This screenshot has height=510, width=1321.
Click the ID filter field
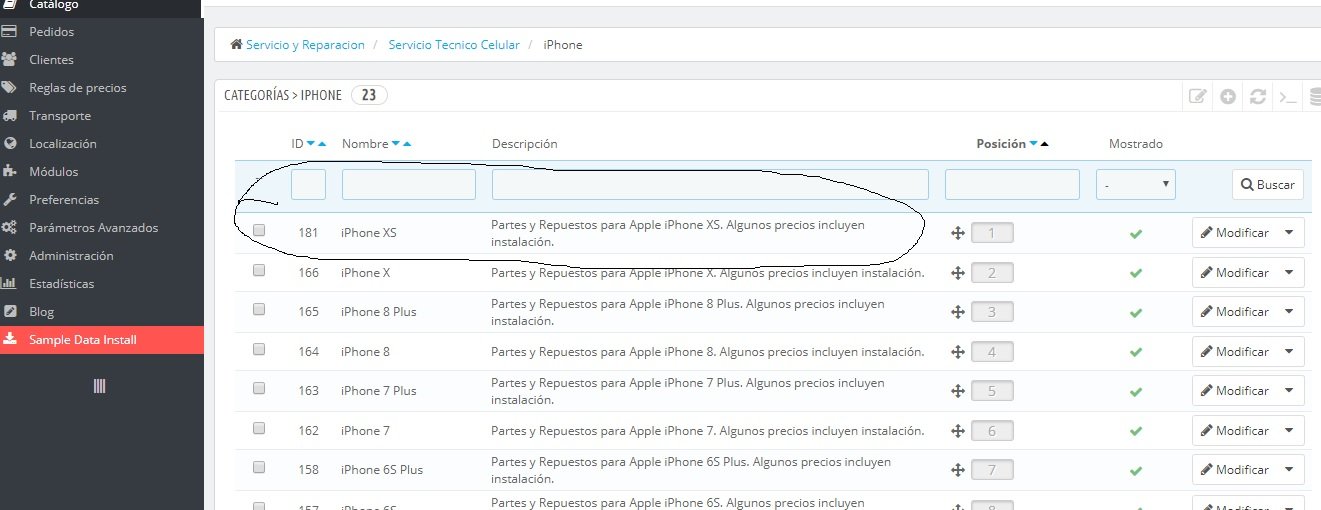pos(308,184)
